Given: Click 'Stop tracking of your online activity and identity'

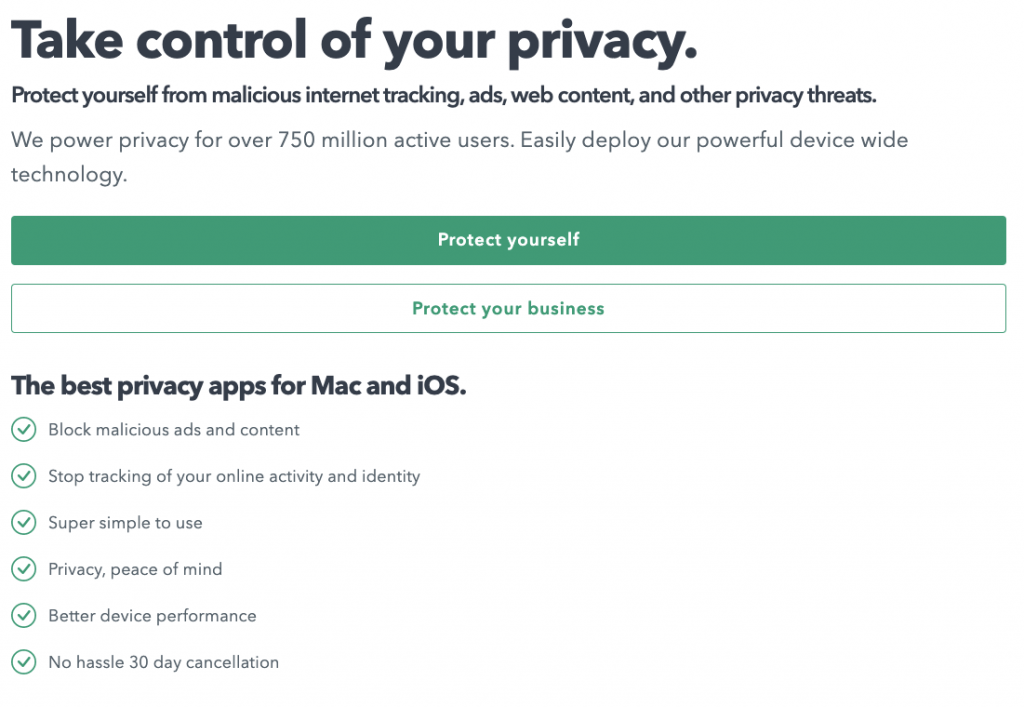Looking at the screenshot, I should (x=234, y=476).
